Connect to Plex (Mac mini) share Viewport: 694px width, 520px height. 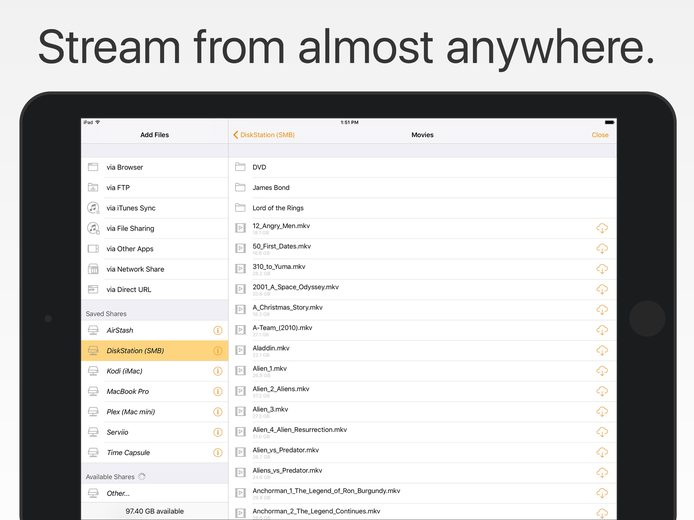click(154, 412)
